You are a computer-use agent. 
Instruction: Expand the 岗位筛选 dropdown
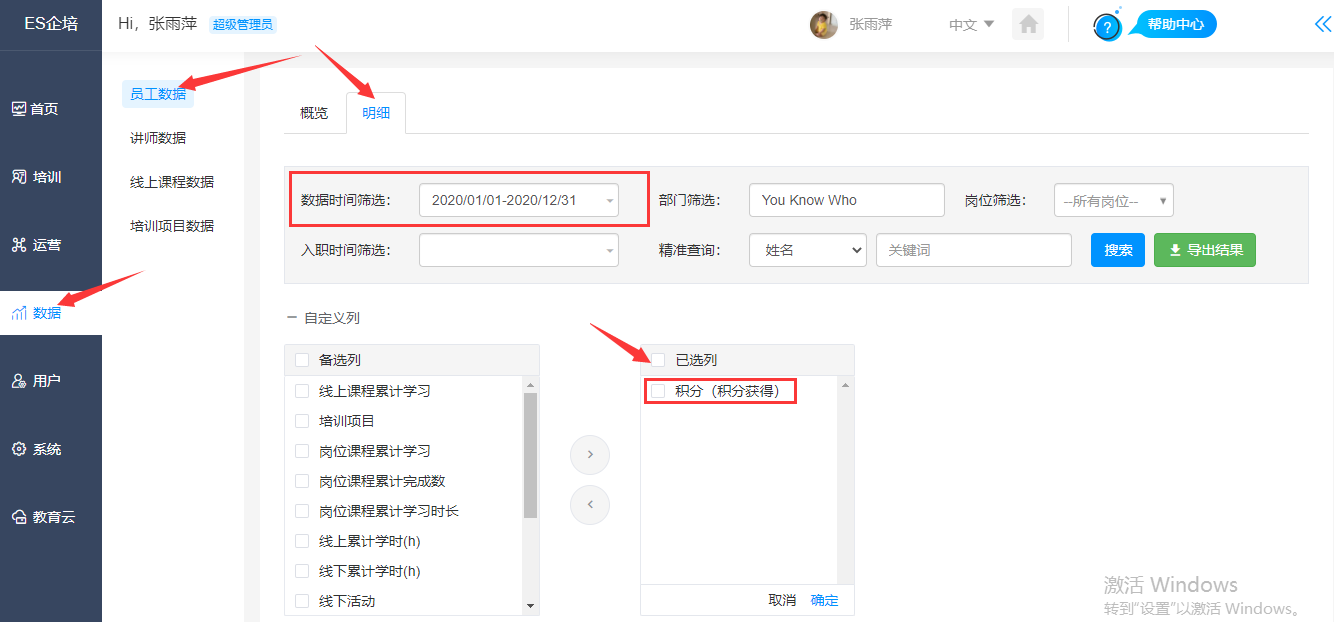pyautogui.click(x=1113, y=200)
